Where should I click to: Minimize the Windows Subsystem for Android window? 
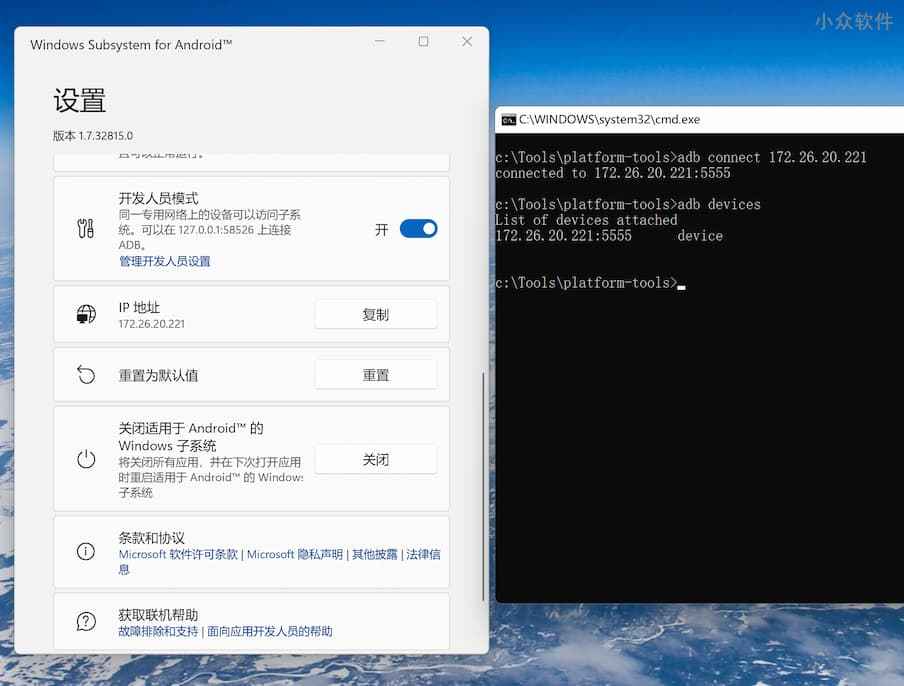coord(380,42)
